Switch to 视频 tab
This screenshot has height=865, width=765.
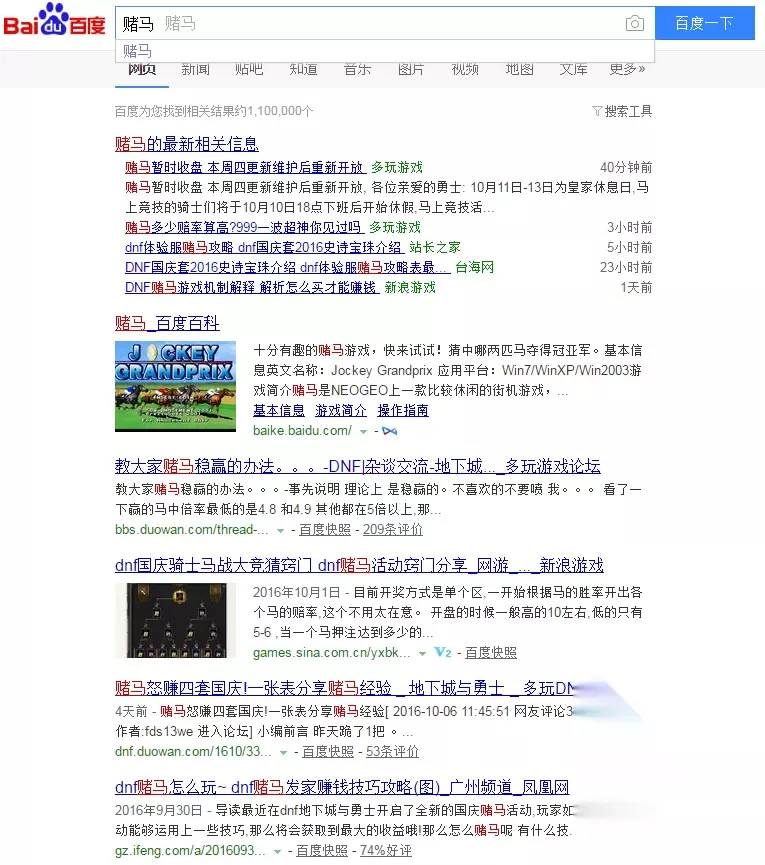(x=465, y=70)
